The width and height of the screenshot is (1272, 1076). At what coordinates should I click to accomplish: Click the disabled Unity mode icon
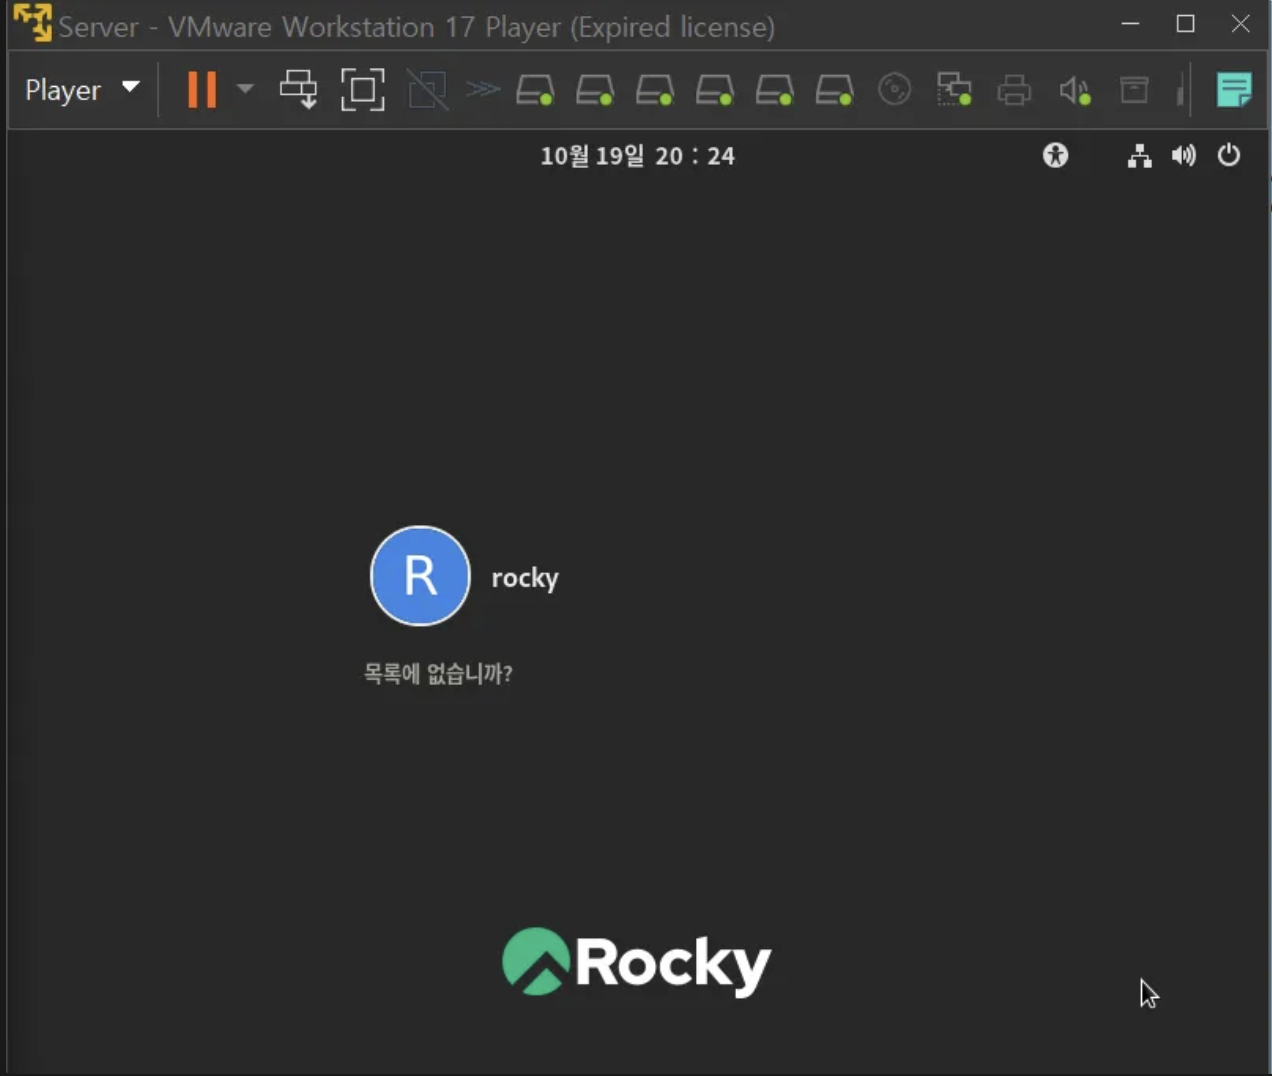[x=428, y=89]
